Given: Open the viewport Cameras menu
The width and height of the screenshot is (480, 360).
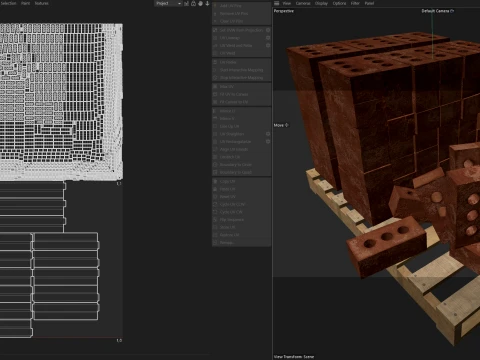Looking at the screenshot, I should 303,3.
